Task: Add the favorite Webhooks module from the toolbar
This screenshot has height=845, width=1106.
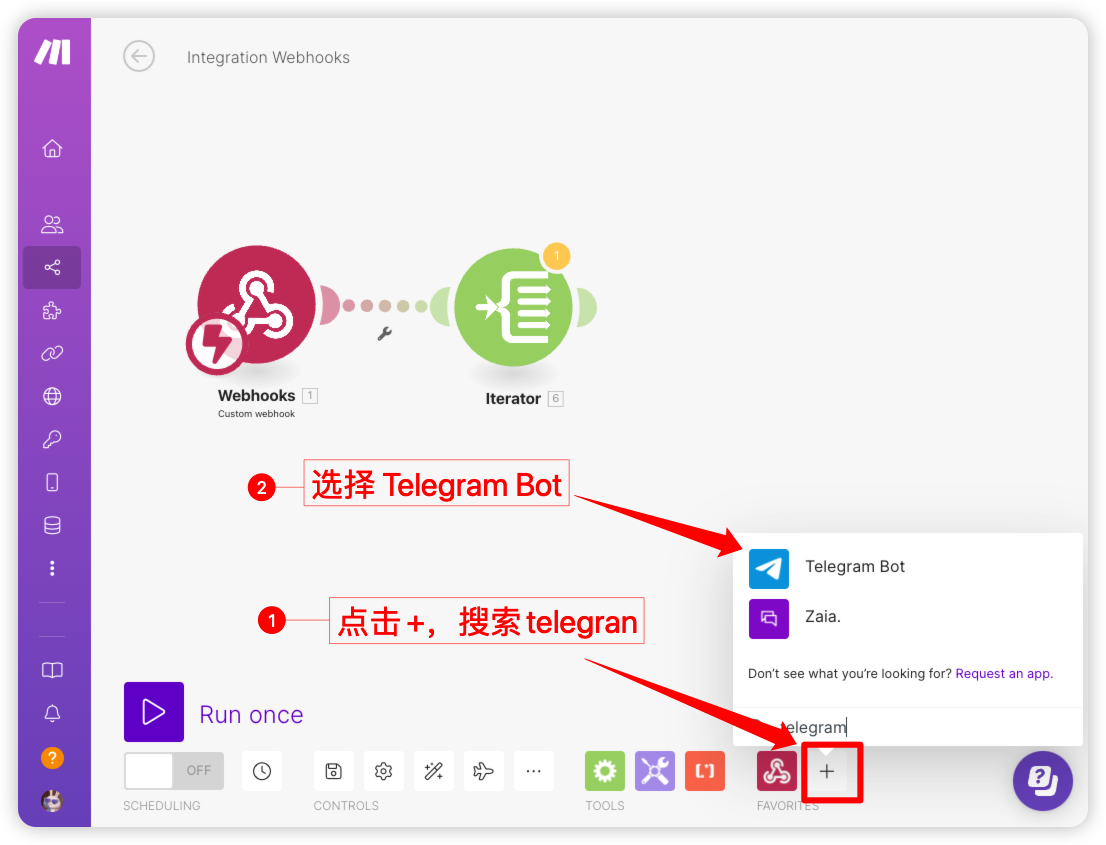Action: pyautogui.click(x=777, y=771)
